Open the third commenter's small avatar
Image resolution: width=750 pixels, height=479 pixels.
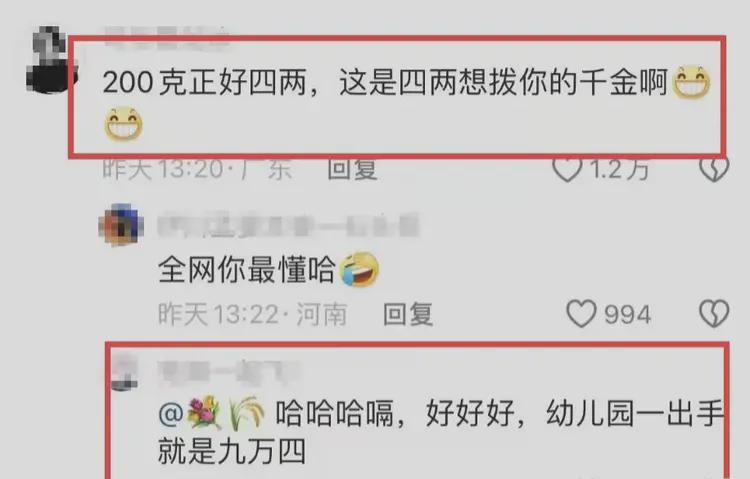(x=124, y=371)
